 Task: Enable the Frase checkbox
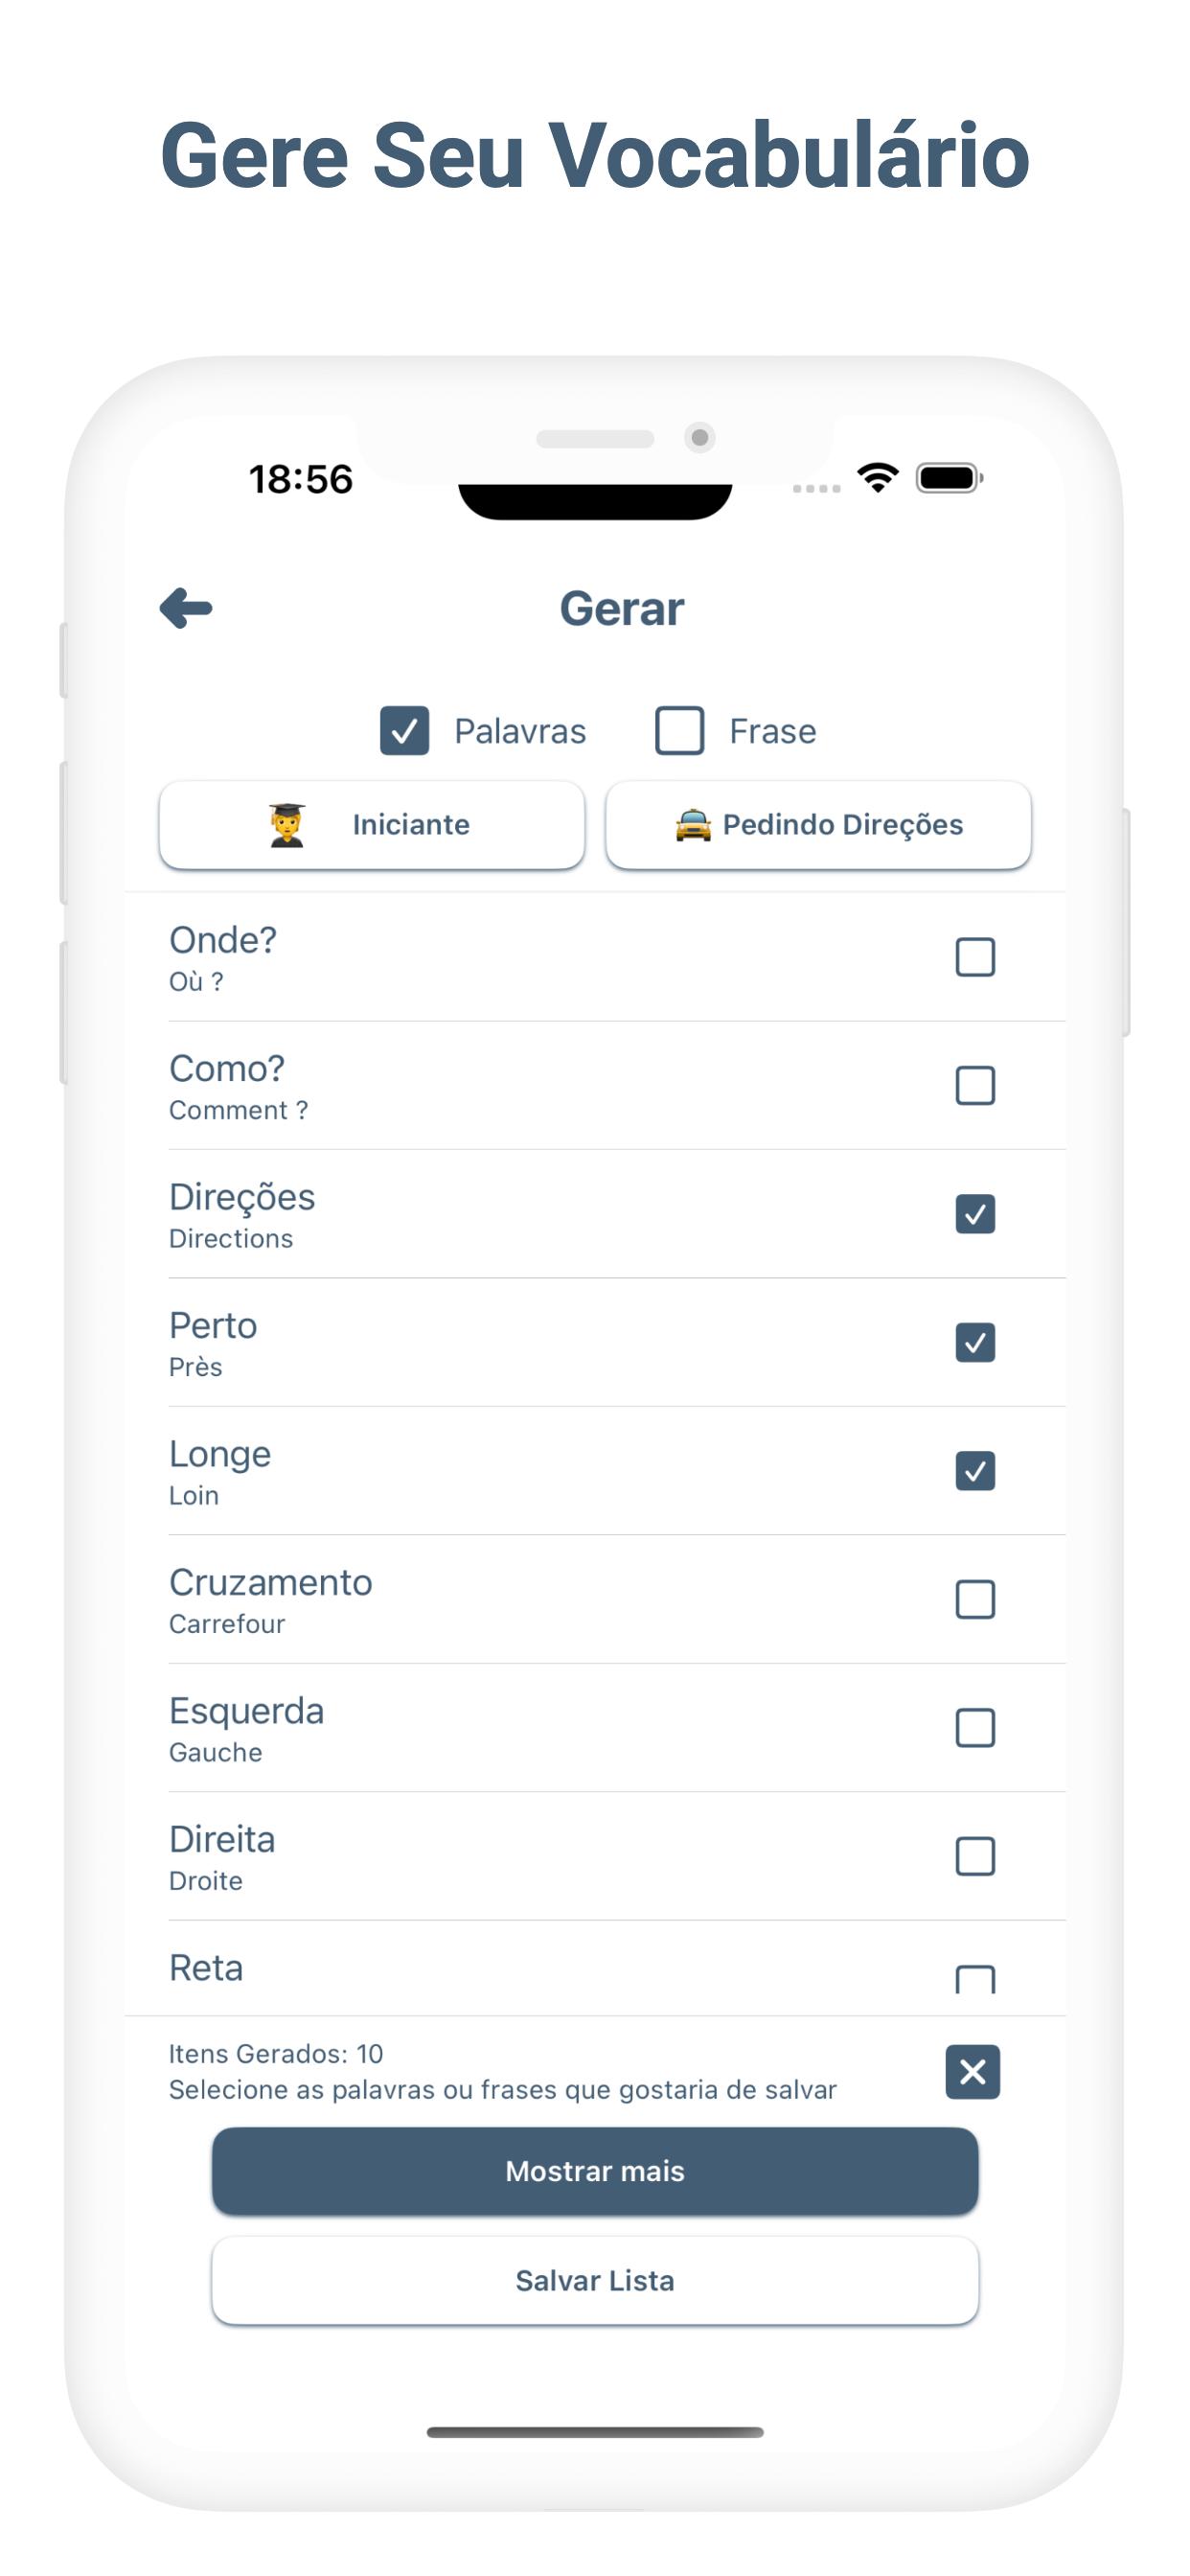(679, 731)
